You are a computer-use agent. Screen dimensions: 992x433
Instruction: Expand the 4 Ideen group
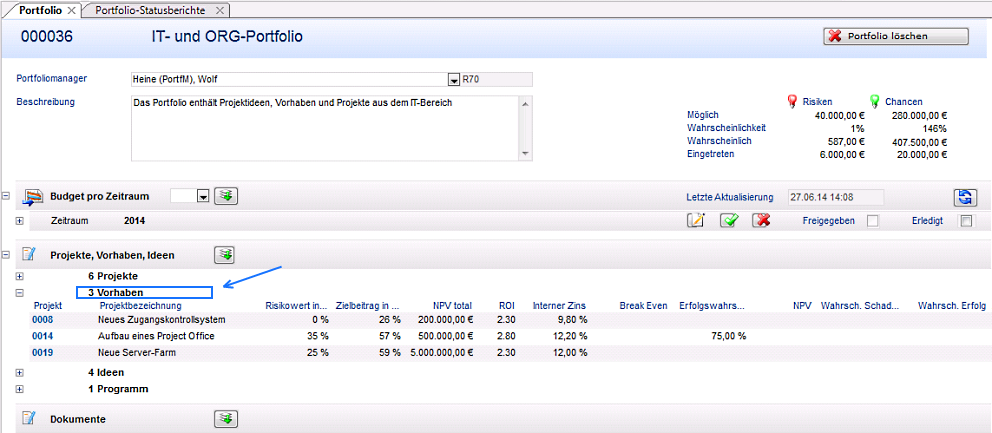(x=20, y=372)
